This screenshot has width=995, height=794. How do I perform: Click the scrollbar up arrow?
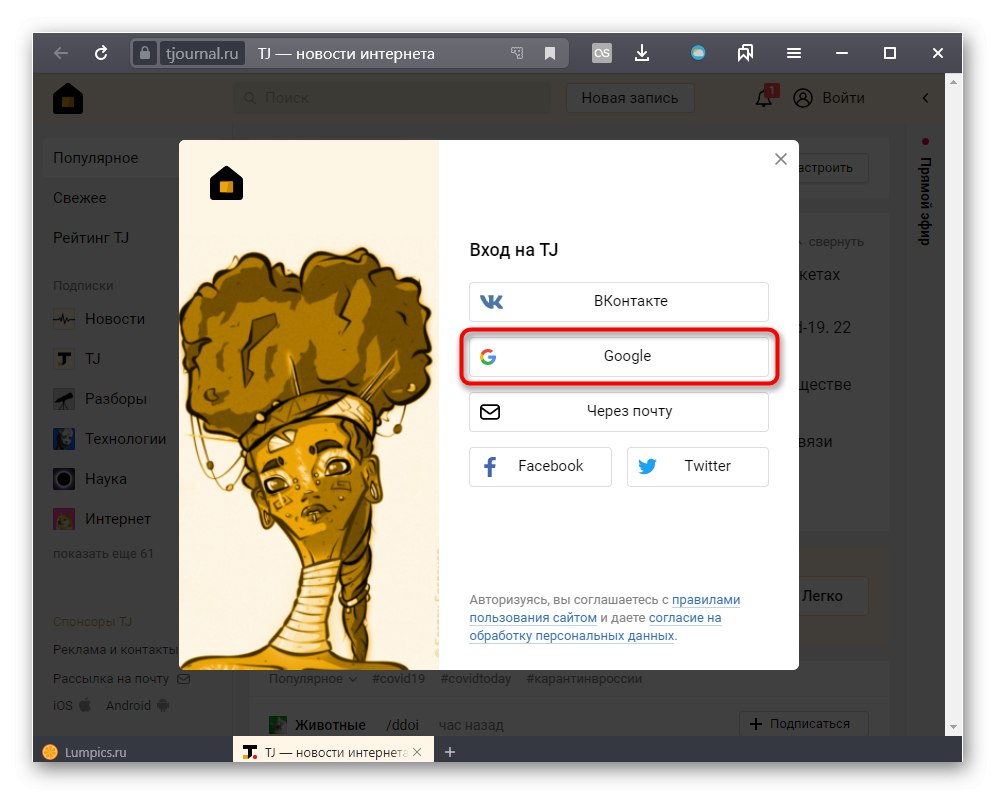953,83
